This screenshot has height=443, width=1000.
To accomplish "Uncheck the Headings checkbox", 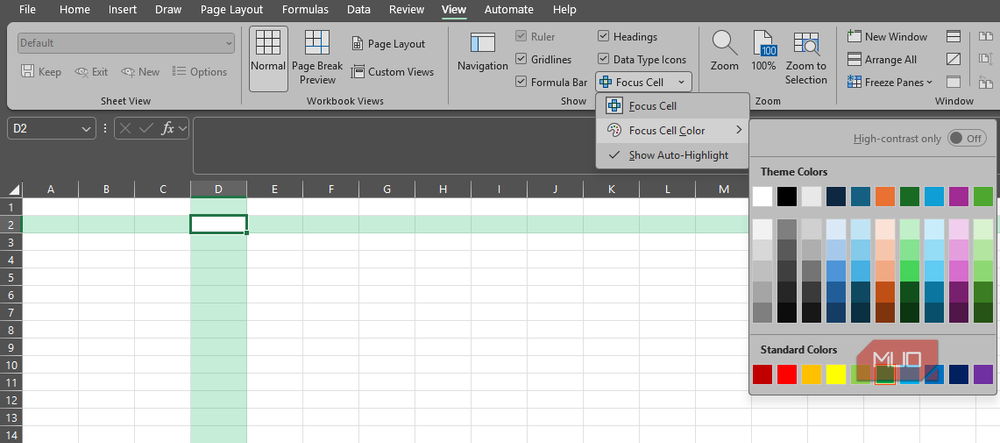I will pyautogui.click(x=603, y=37).
